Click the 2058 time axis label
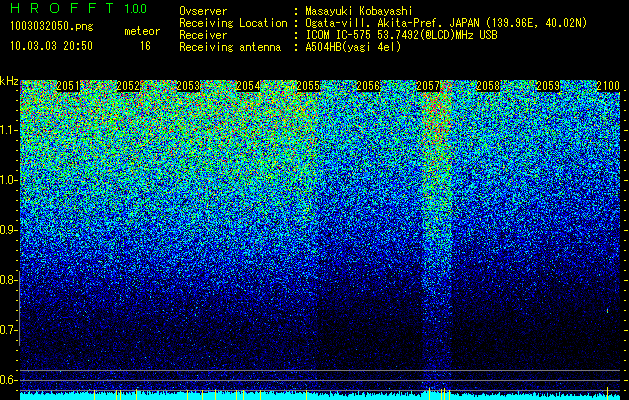Screen dimensions: 629x400 488,86
